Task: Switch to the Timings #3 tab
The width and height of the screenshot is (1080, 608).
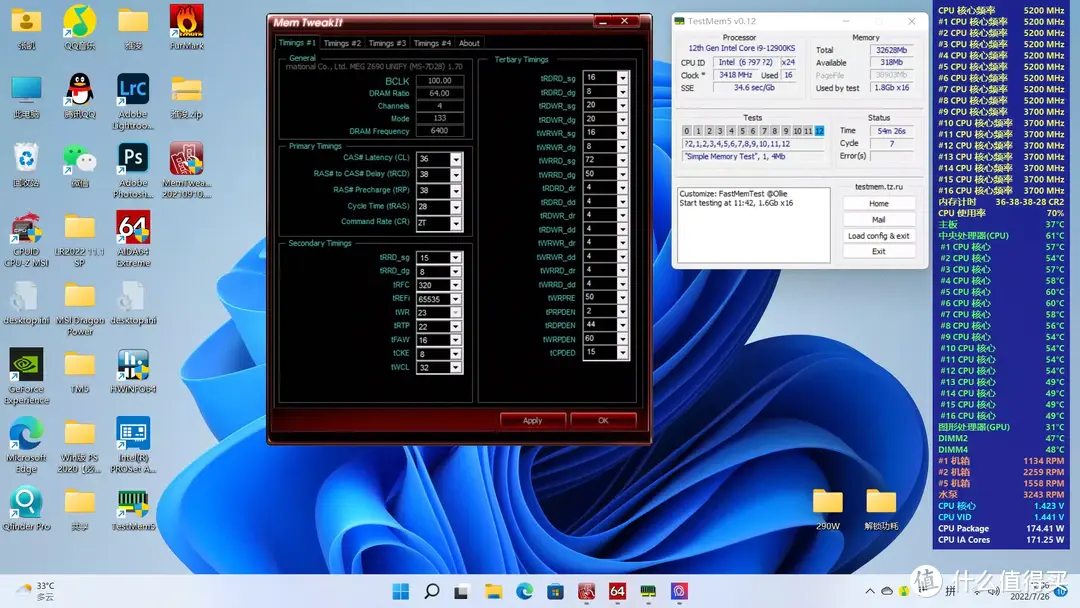Action: pos(387,43)
